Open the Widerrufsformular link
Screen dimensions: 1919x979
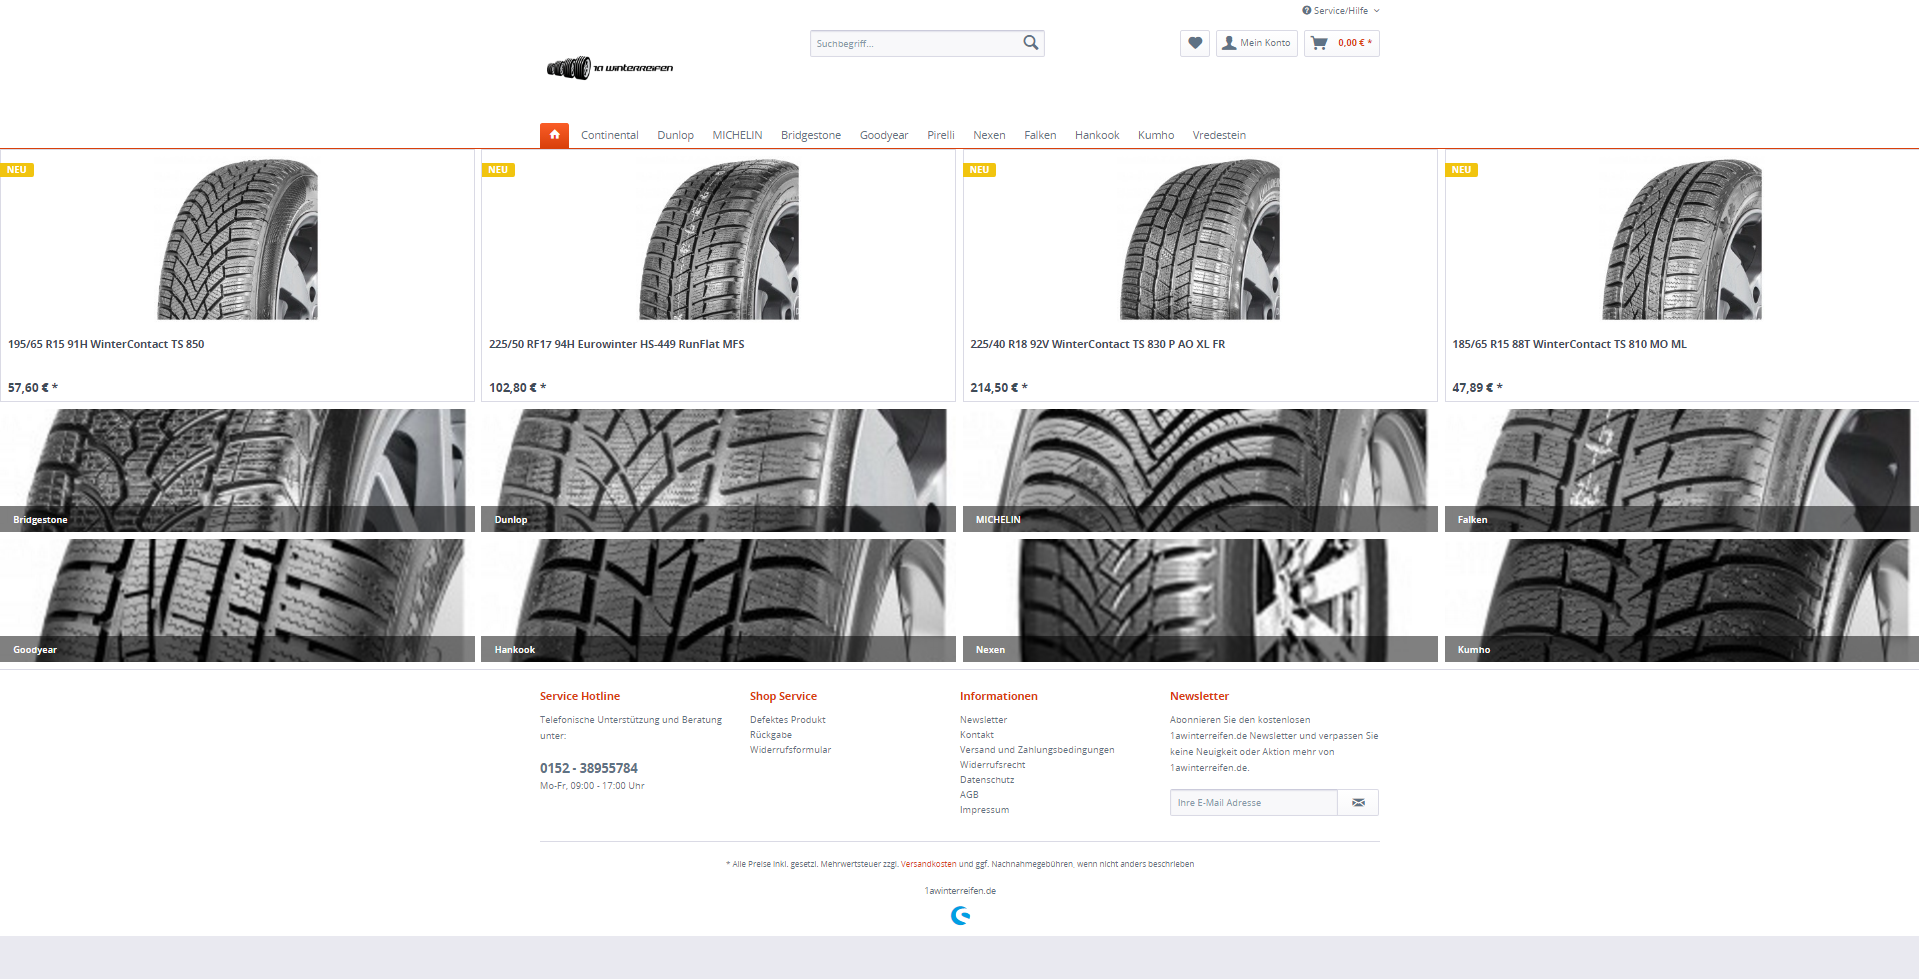[x=790, y=750]
